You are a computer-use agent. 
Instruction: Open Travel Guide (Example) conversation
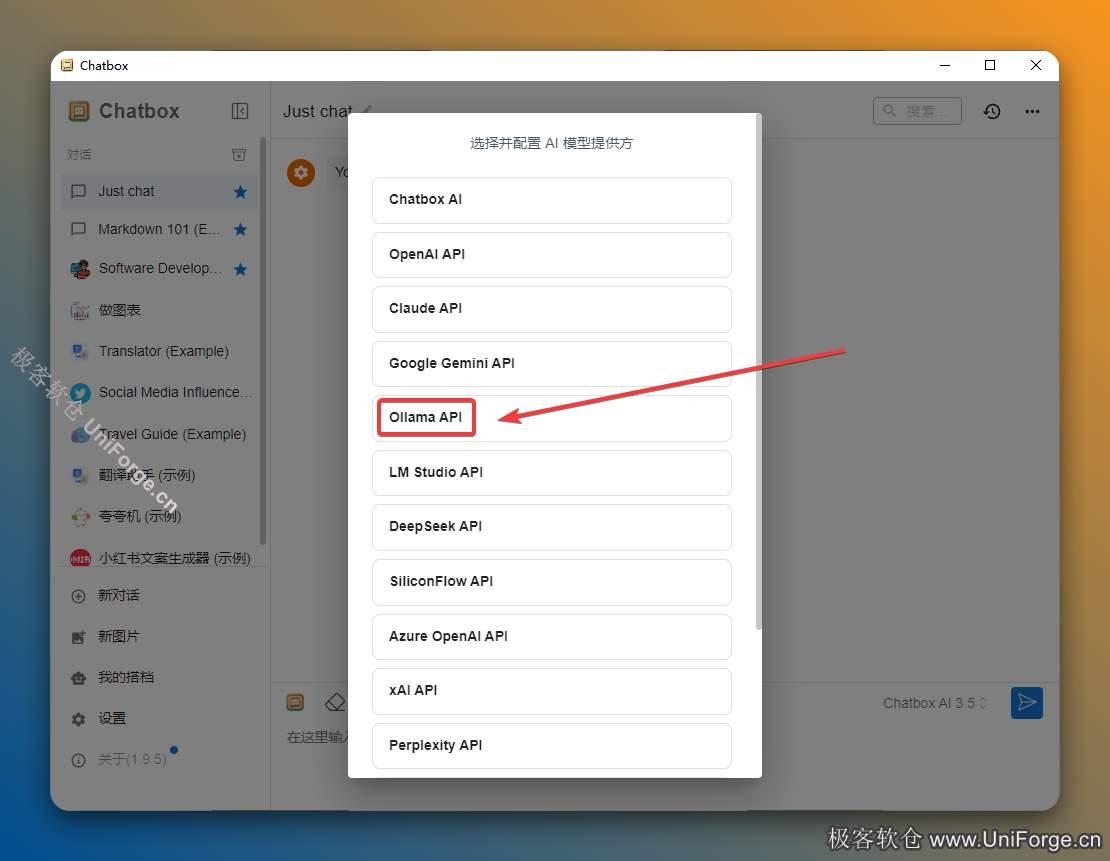point(159,434)
